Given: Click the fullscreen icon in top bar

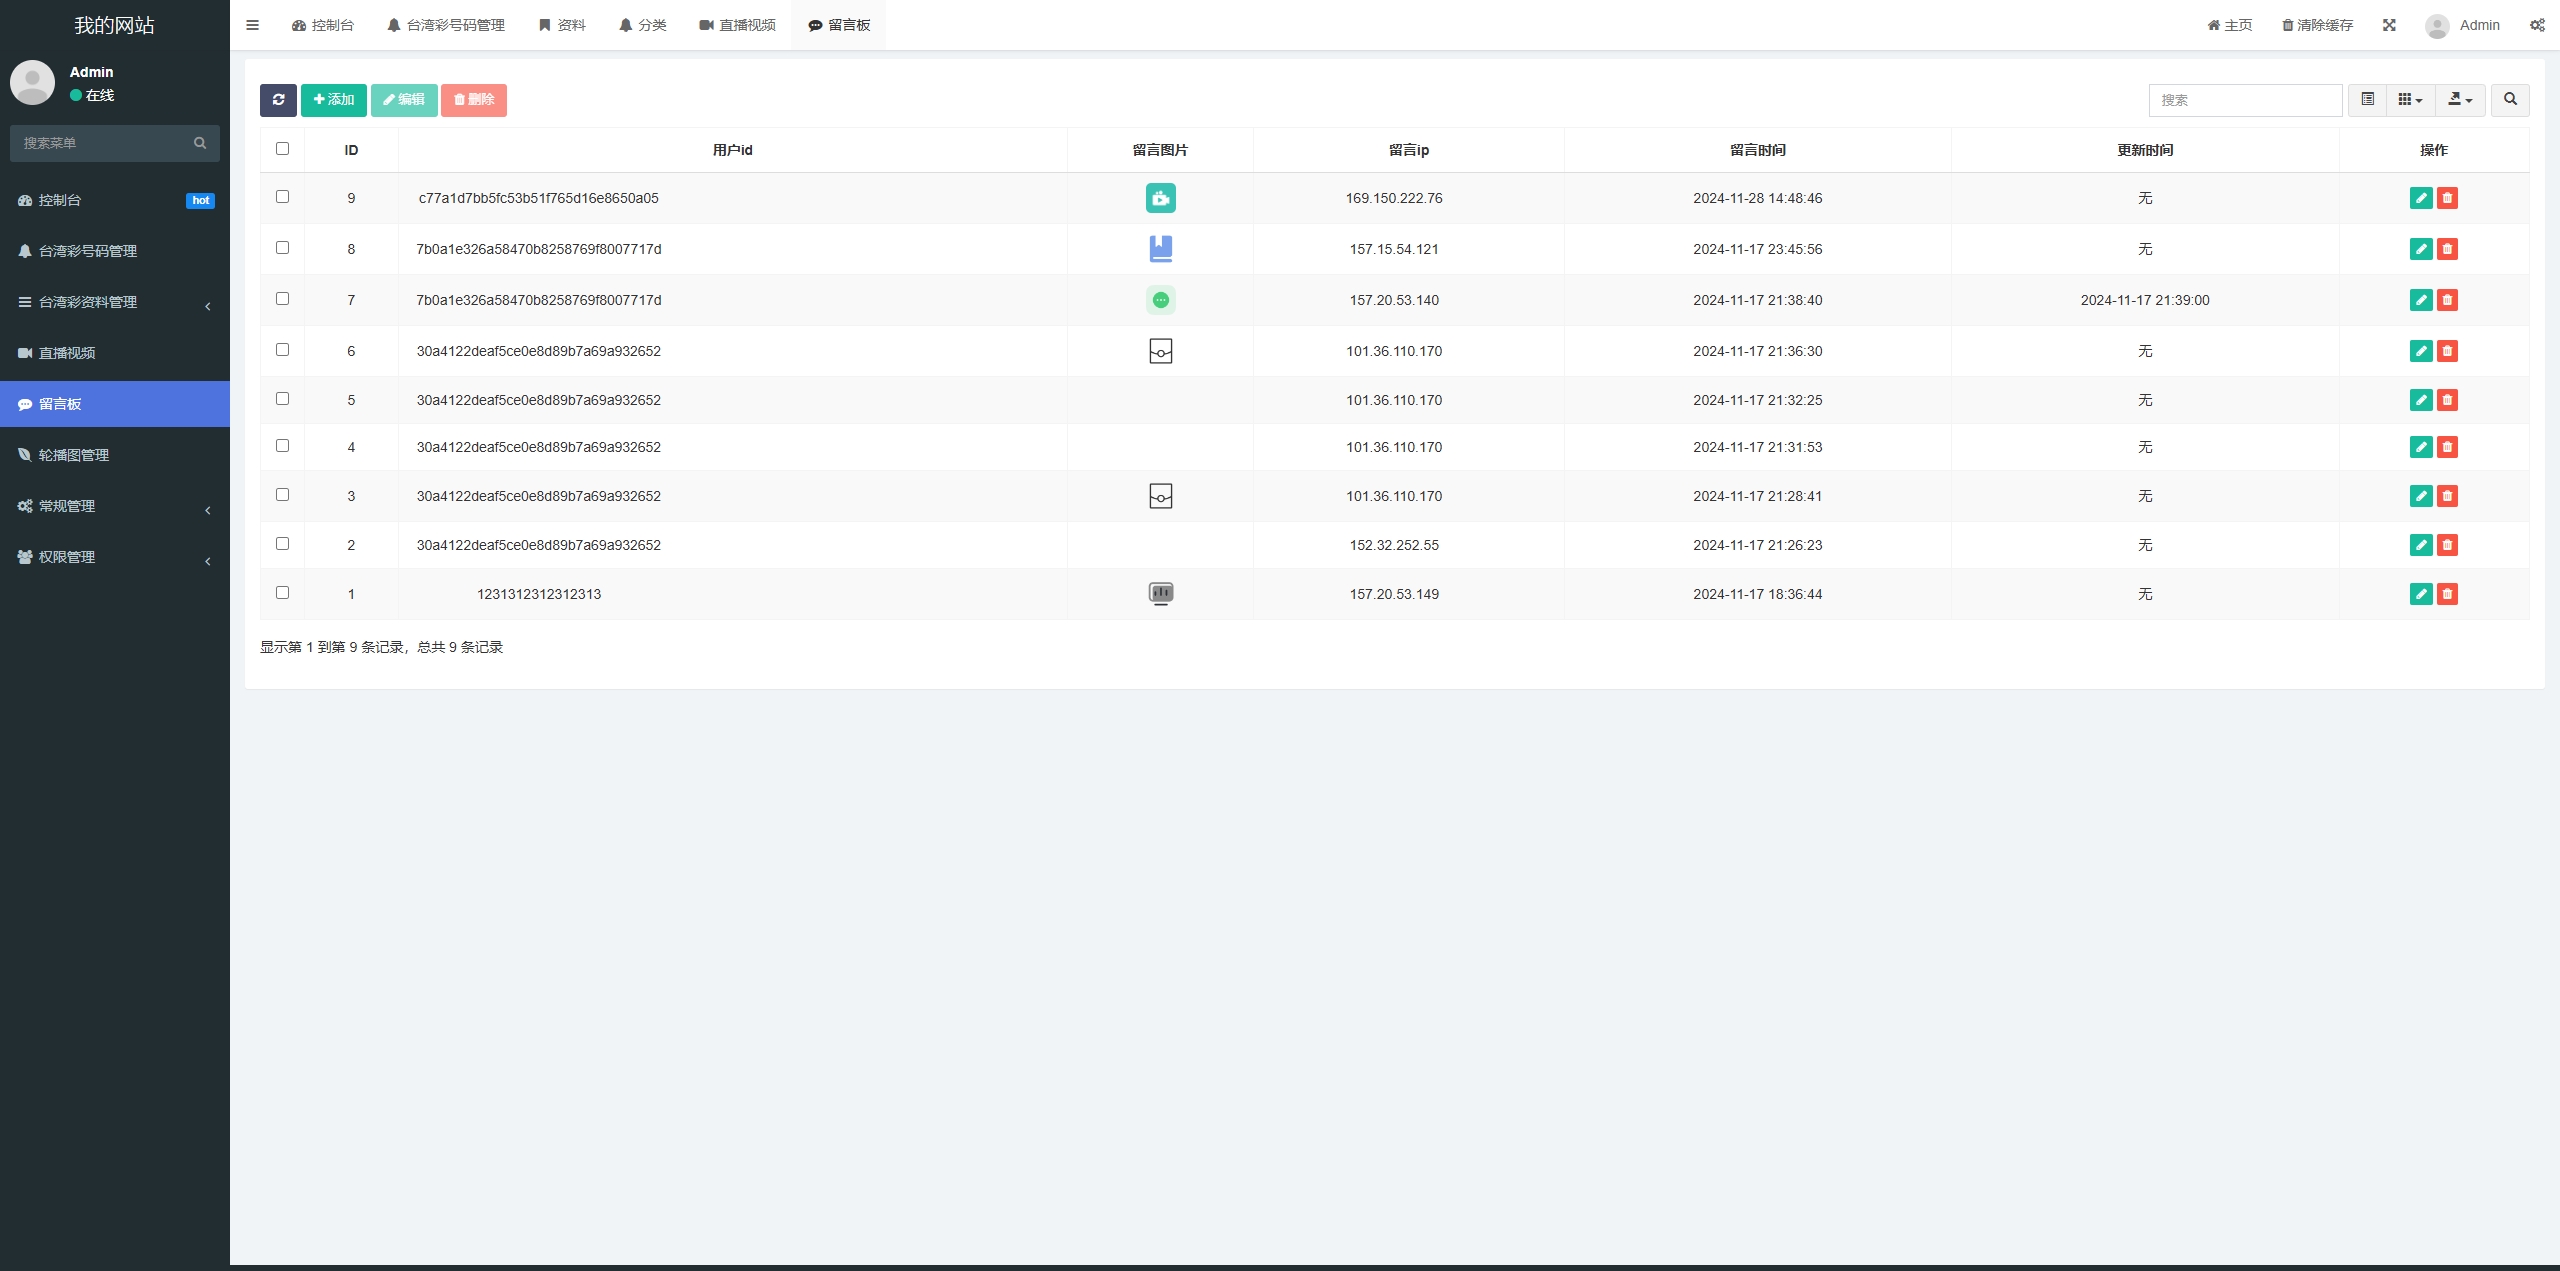Looking at the screenshot, I should 2389,25.
